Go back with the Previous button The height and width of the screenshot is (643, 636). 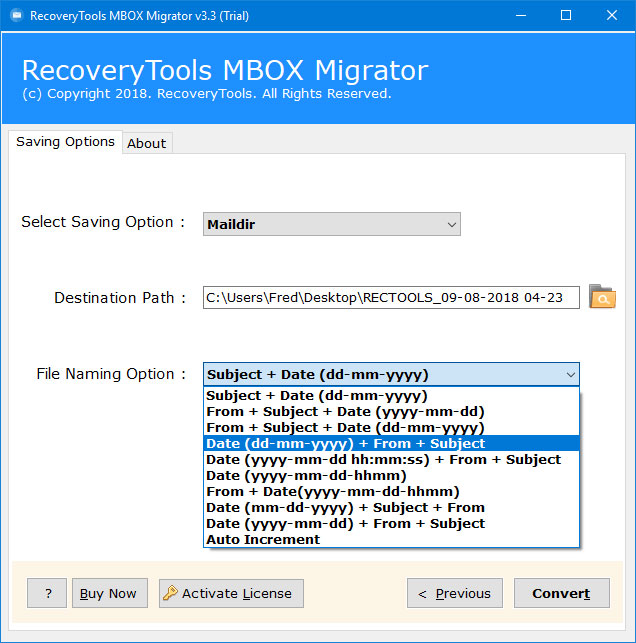pyautogui.click(x=454, y=593)
